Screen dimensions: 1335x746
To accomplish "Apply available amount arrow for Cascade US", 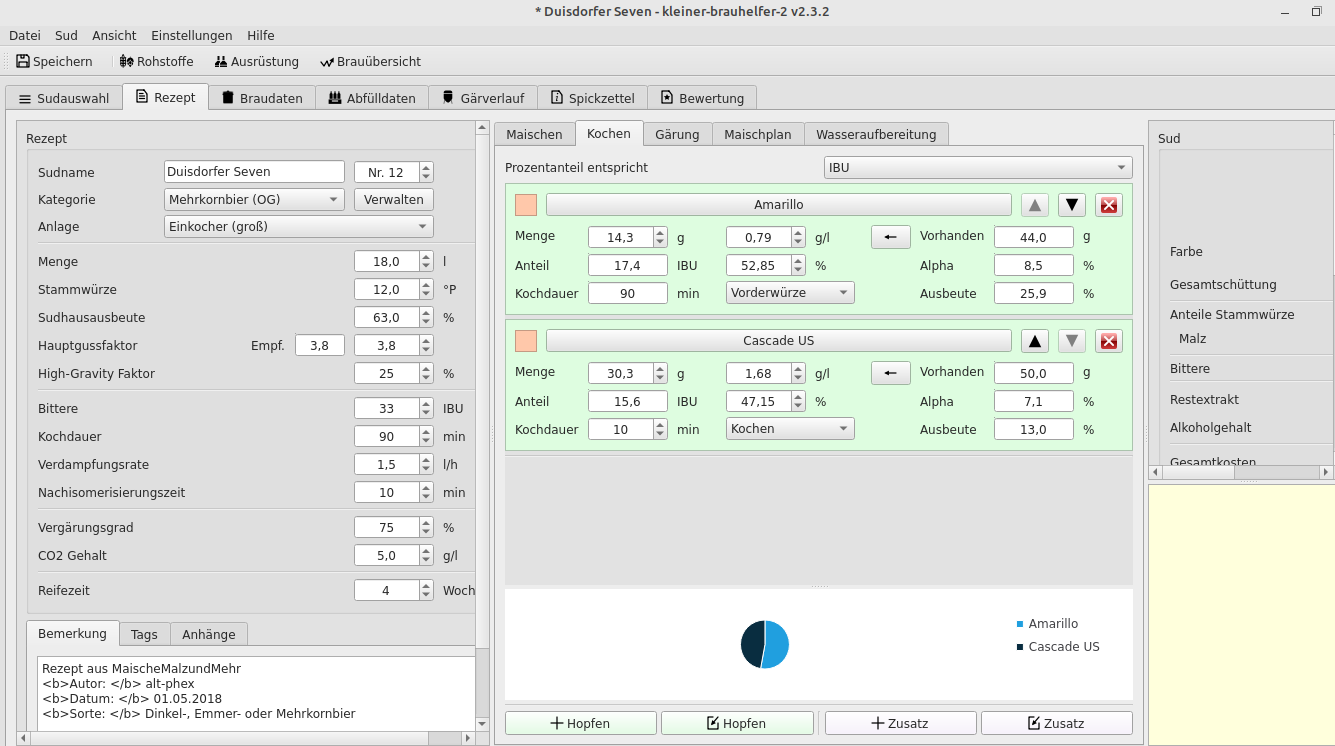I will 890,373.
